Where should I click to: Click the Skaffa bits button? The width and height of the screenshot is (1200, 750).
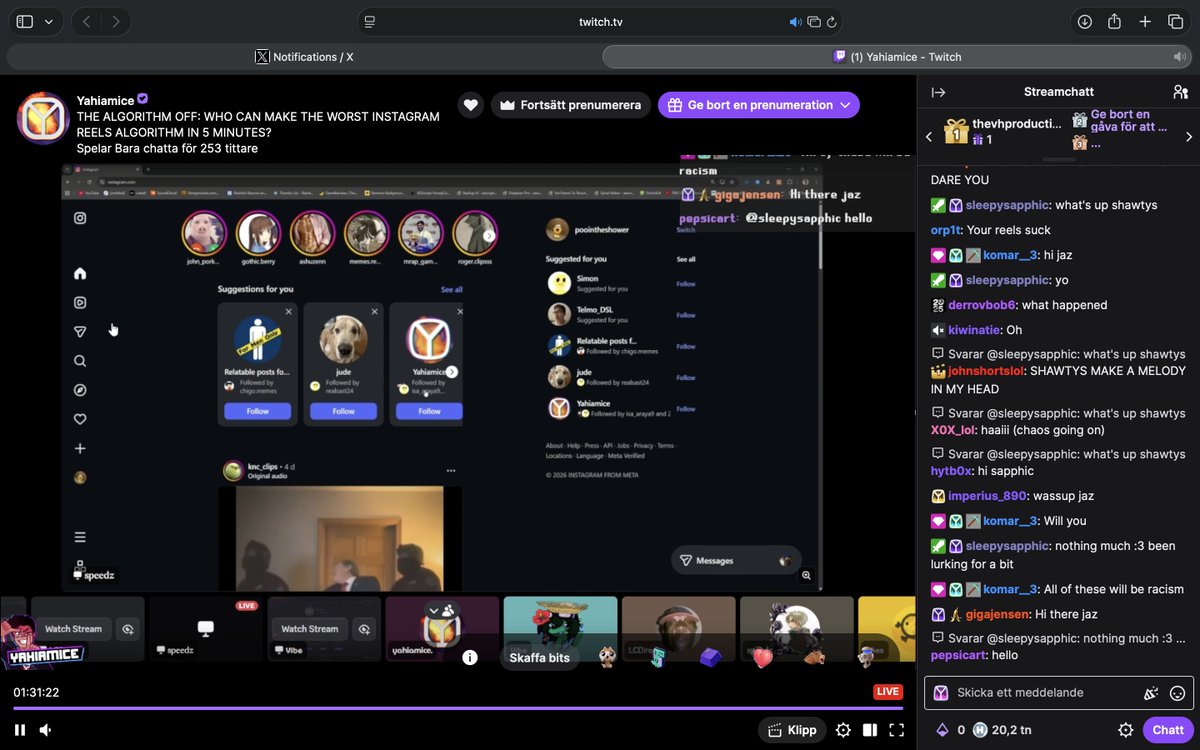click(x=539, y=657)
